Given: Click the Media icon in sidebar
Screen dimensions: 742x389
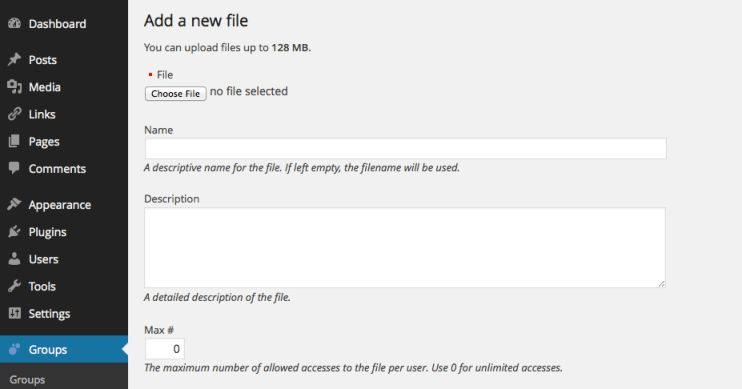Looking at the screenshot, I should 15,87.
